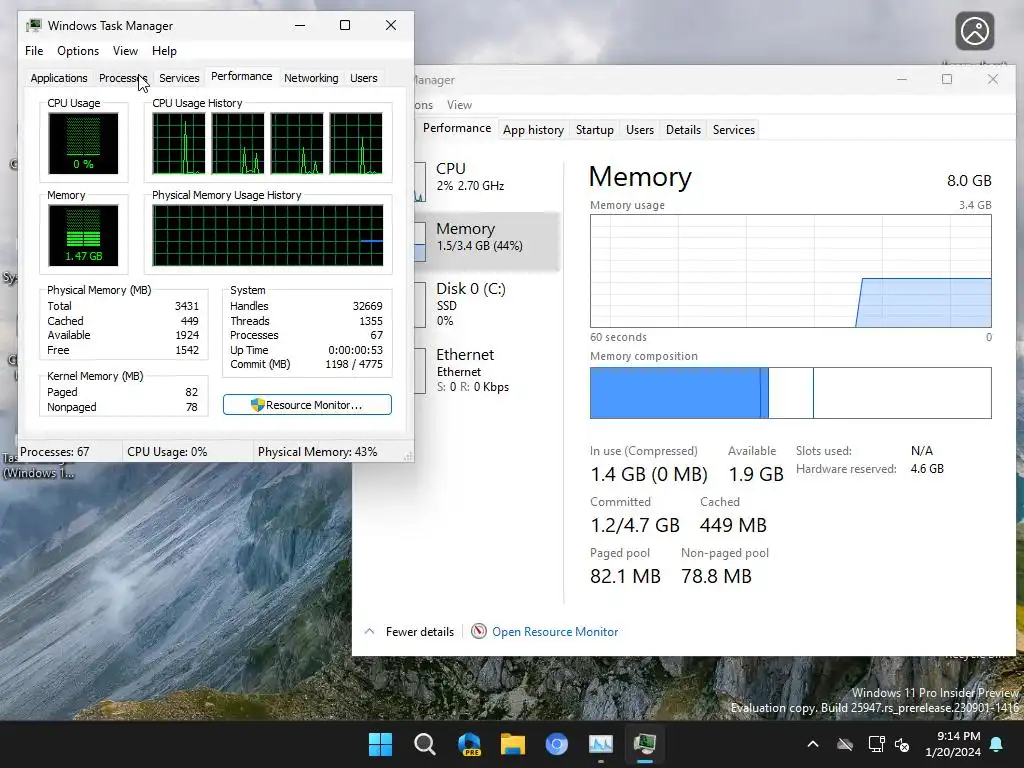
Task: Switch to the Services tab in classic Task Manager
Action: click(x=179, y=78)
